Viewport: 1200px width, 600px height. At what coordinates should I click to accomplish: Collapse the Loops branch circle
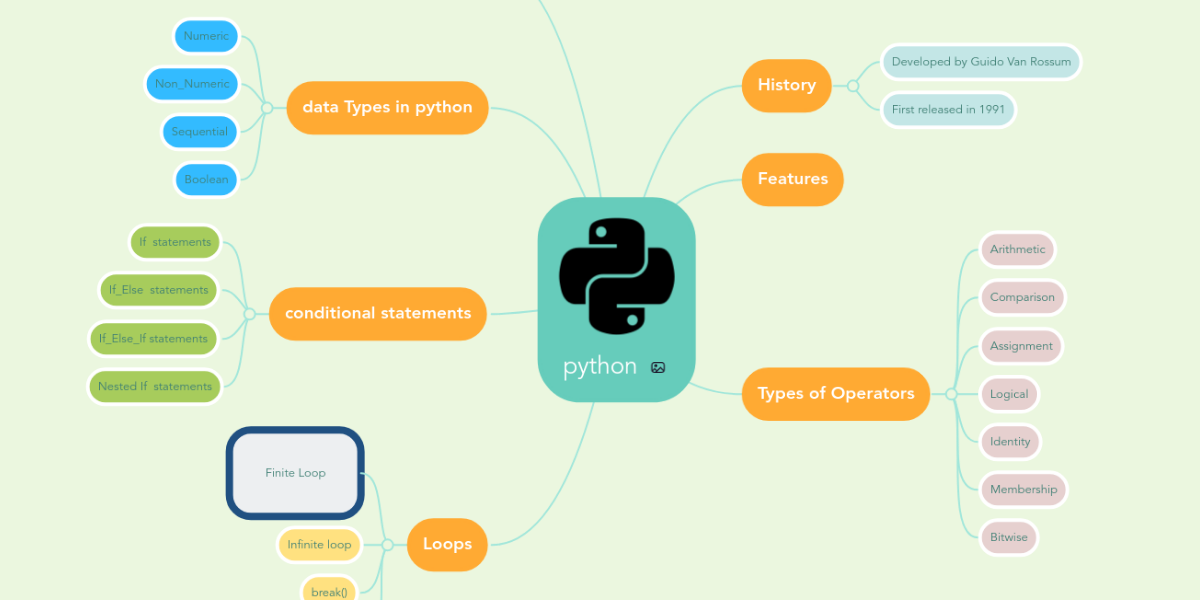click(x=388, y=545)
